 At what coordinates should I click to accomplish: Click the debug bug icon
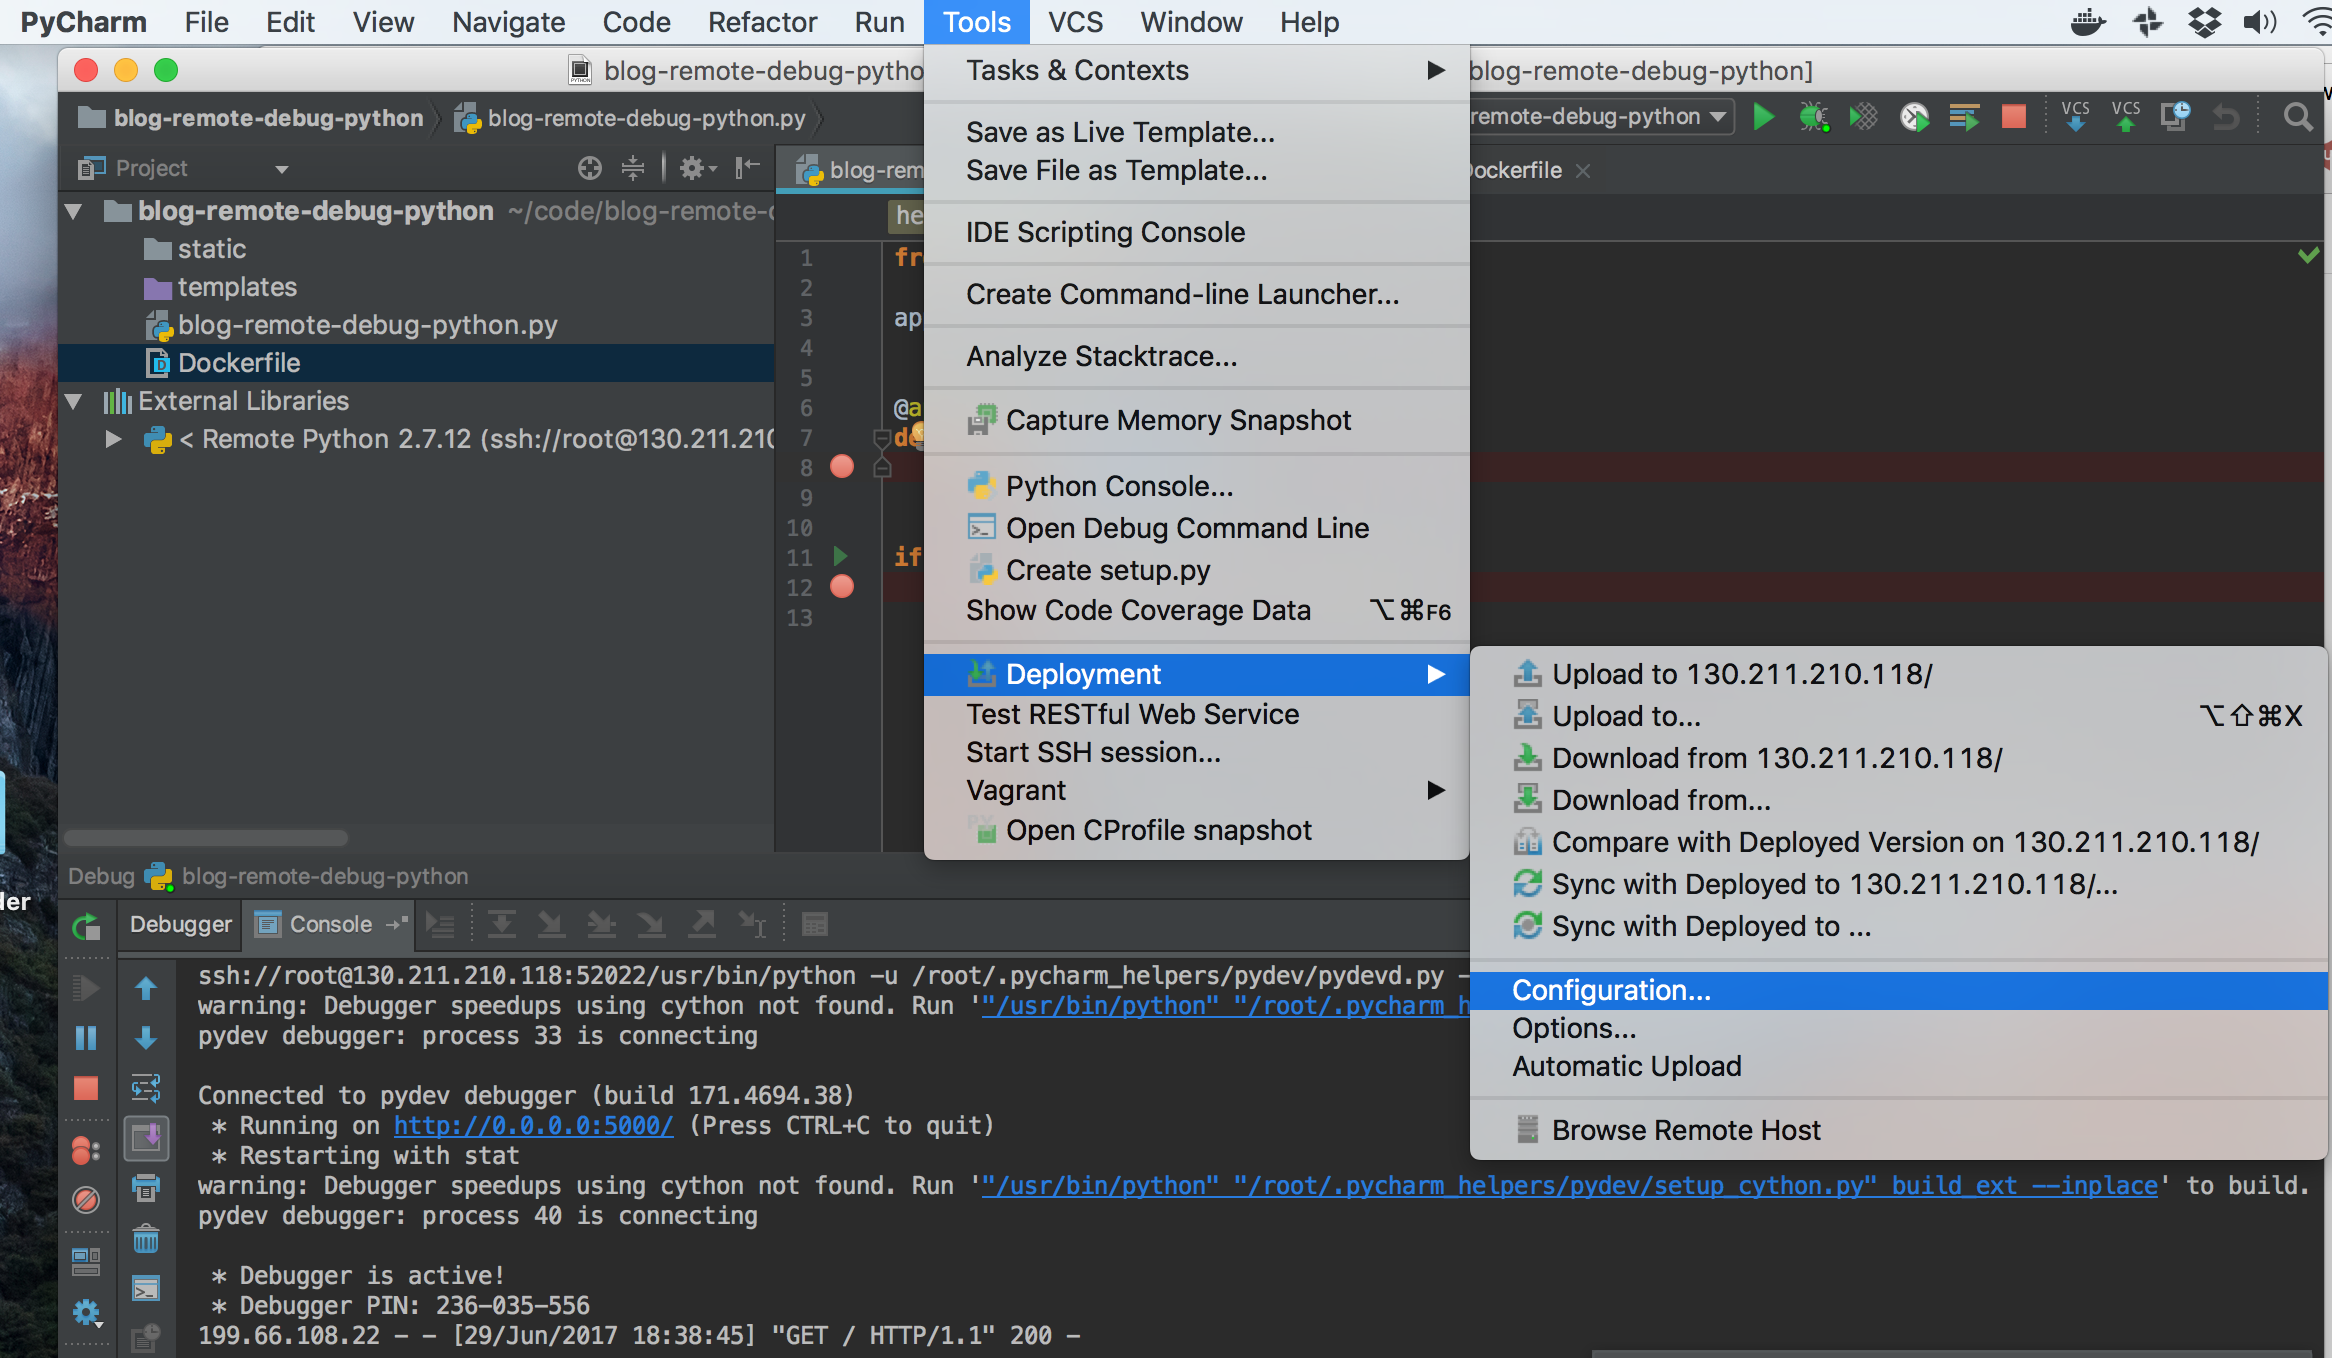click(1810, 118)
